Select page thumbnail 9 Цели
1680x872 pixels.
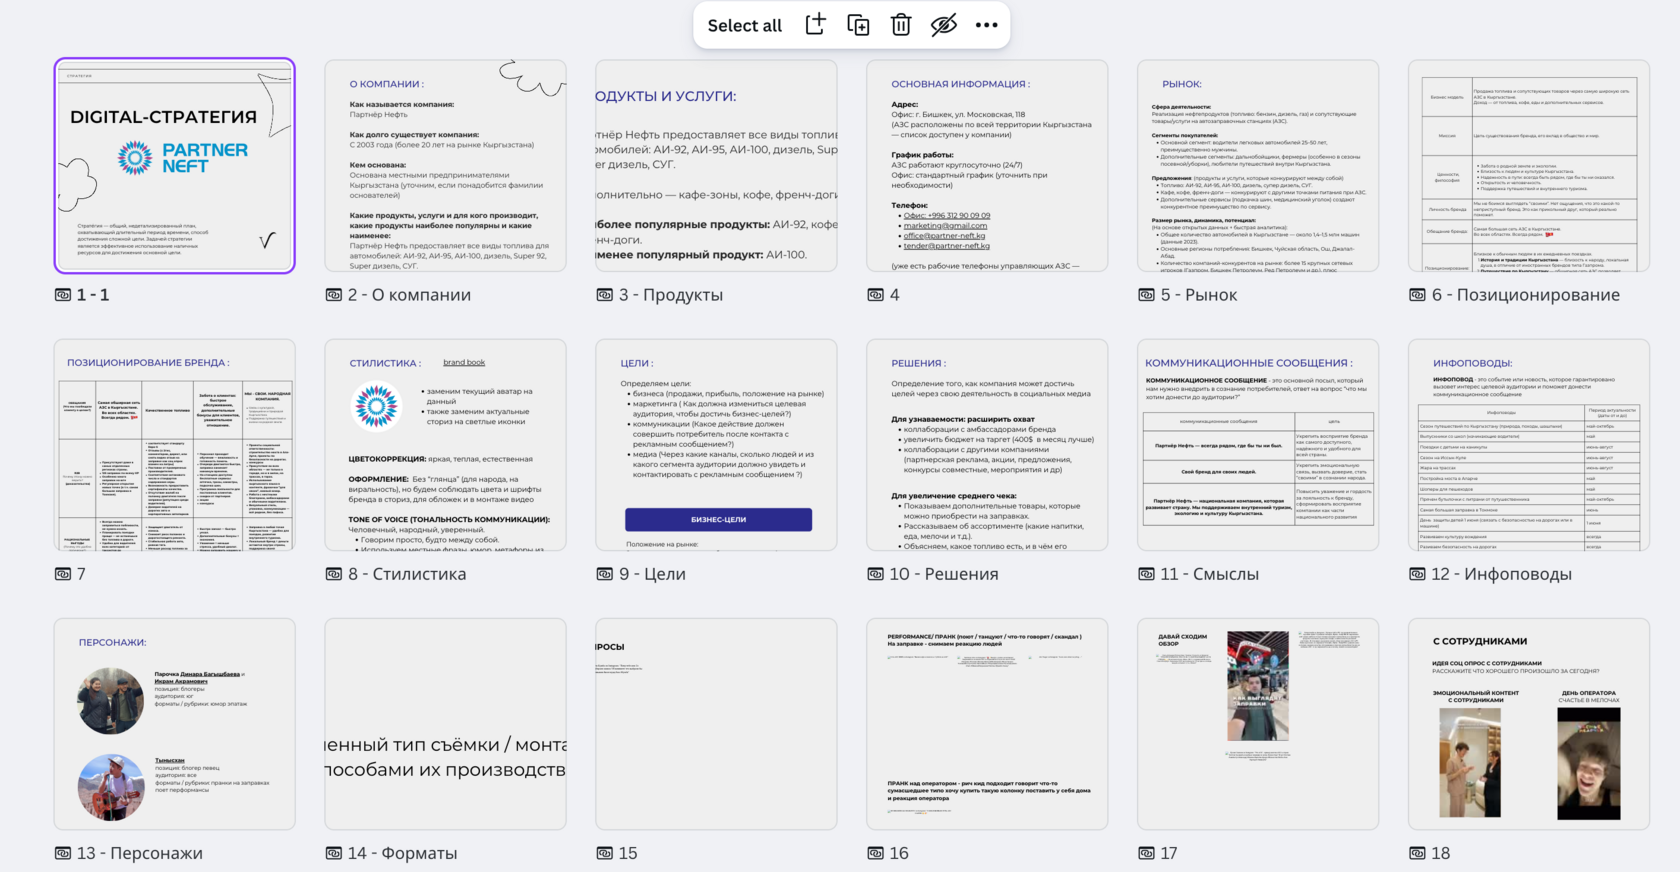[x=716, y=445]
